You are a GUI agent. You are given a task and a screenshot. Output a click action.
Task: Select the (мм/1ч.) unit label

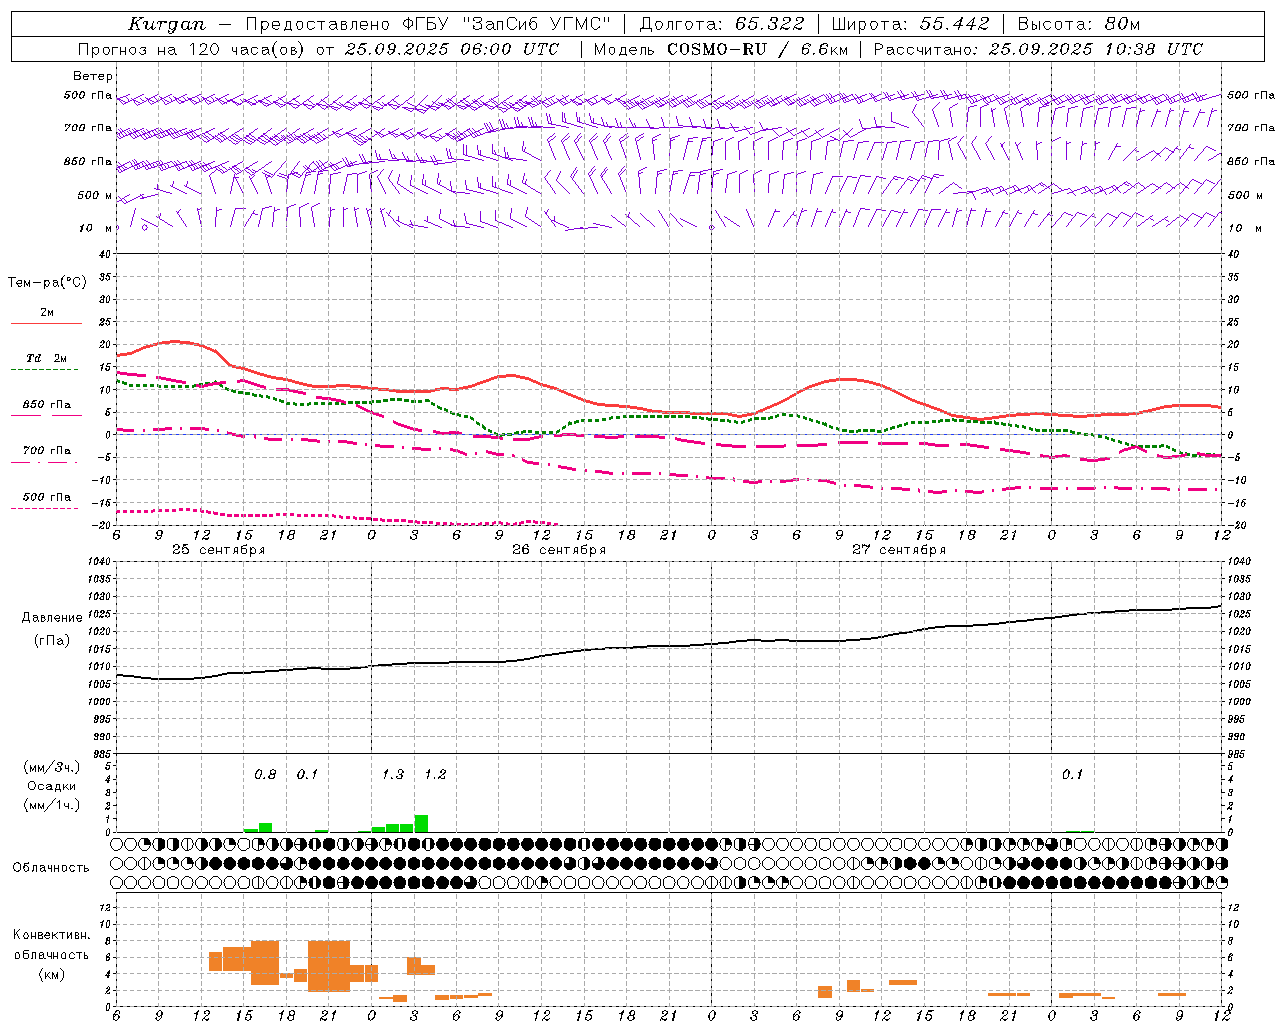coord(51,805)
